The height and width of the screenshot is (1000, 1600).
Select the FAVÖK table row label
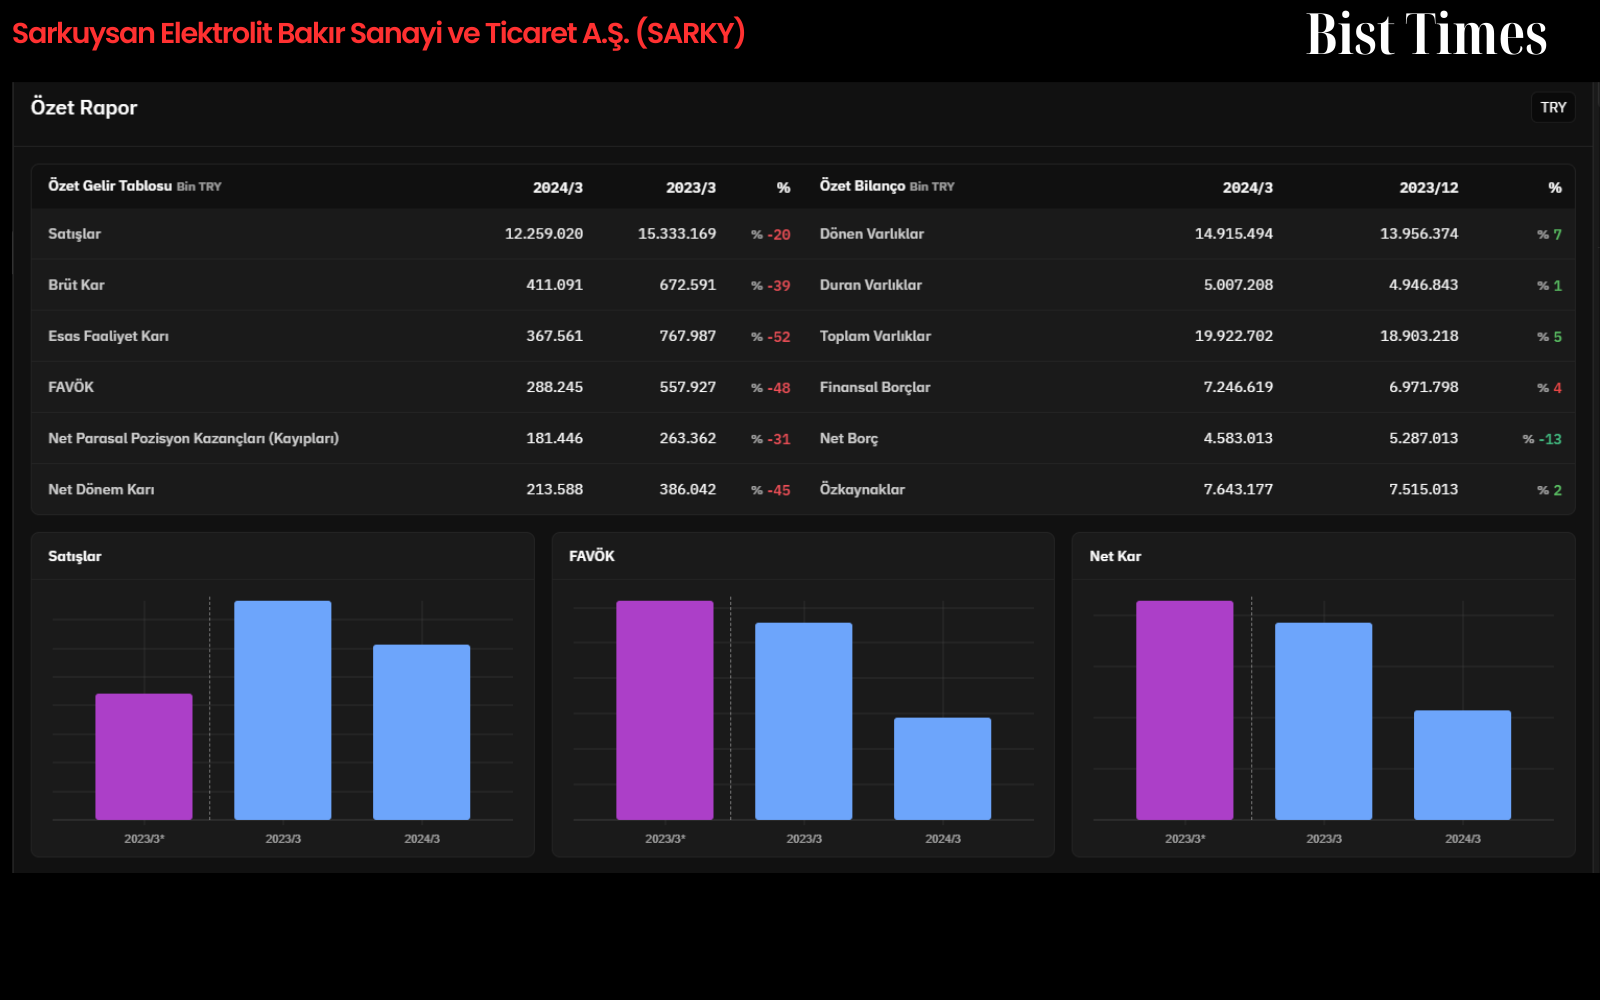tap(71, 387)
